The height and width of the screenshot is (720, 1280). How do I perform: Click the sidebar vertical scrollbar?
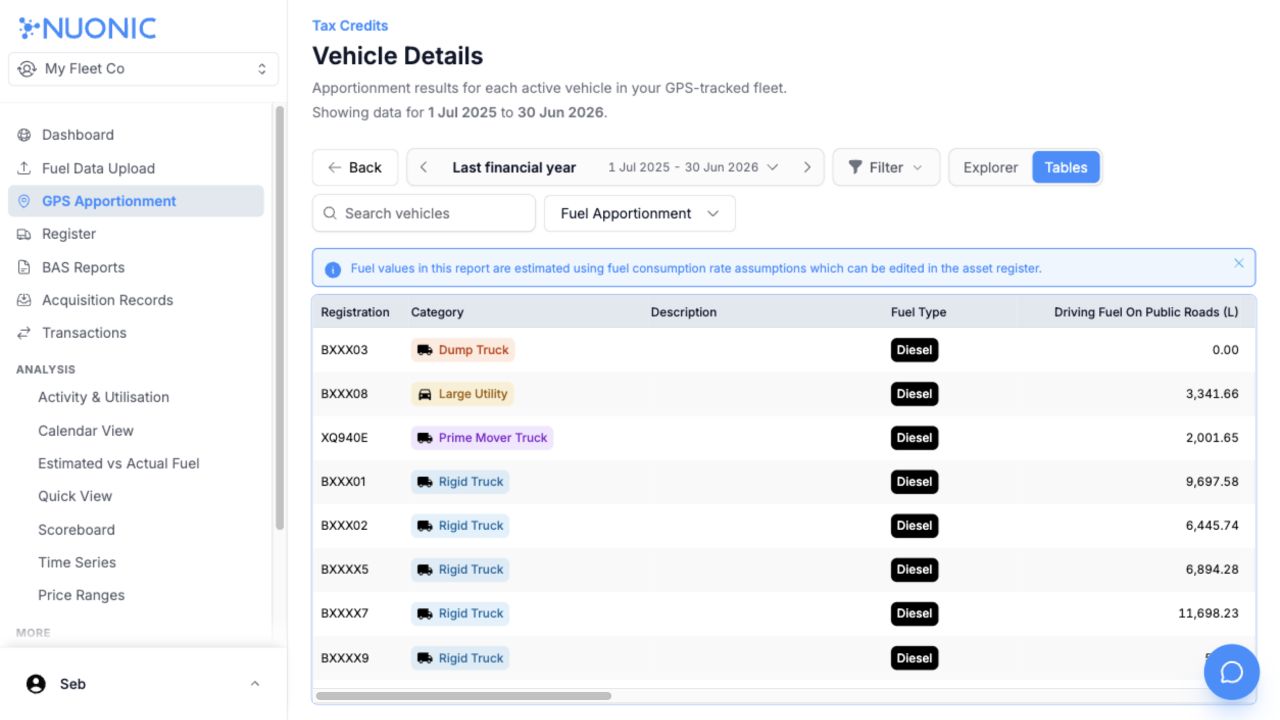tap(280, 317)
